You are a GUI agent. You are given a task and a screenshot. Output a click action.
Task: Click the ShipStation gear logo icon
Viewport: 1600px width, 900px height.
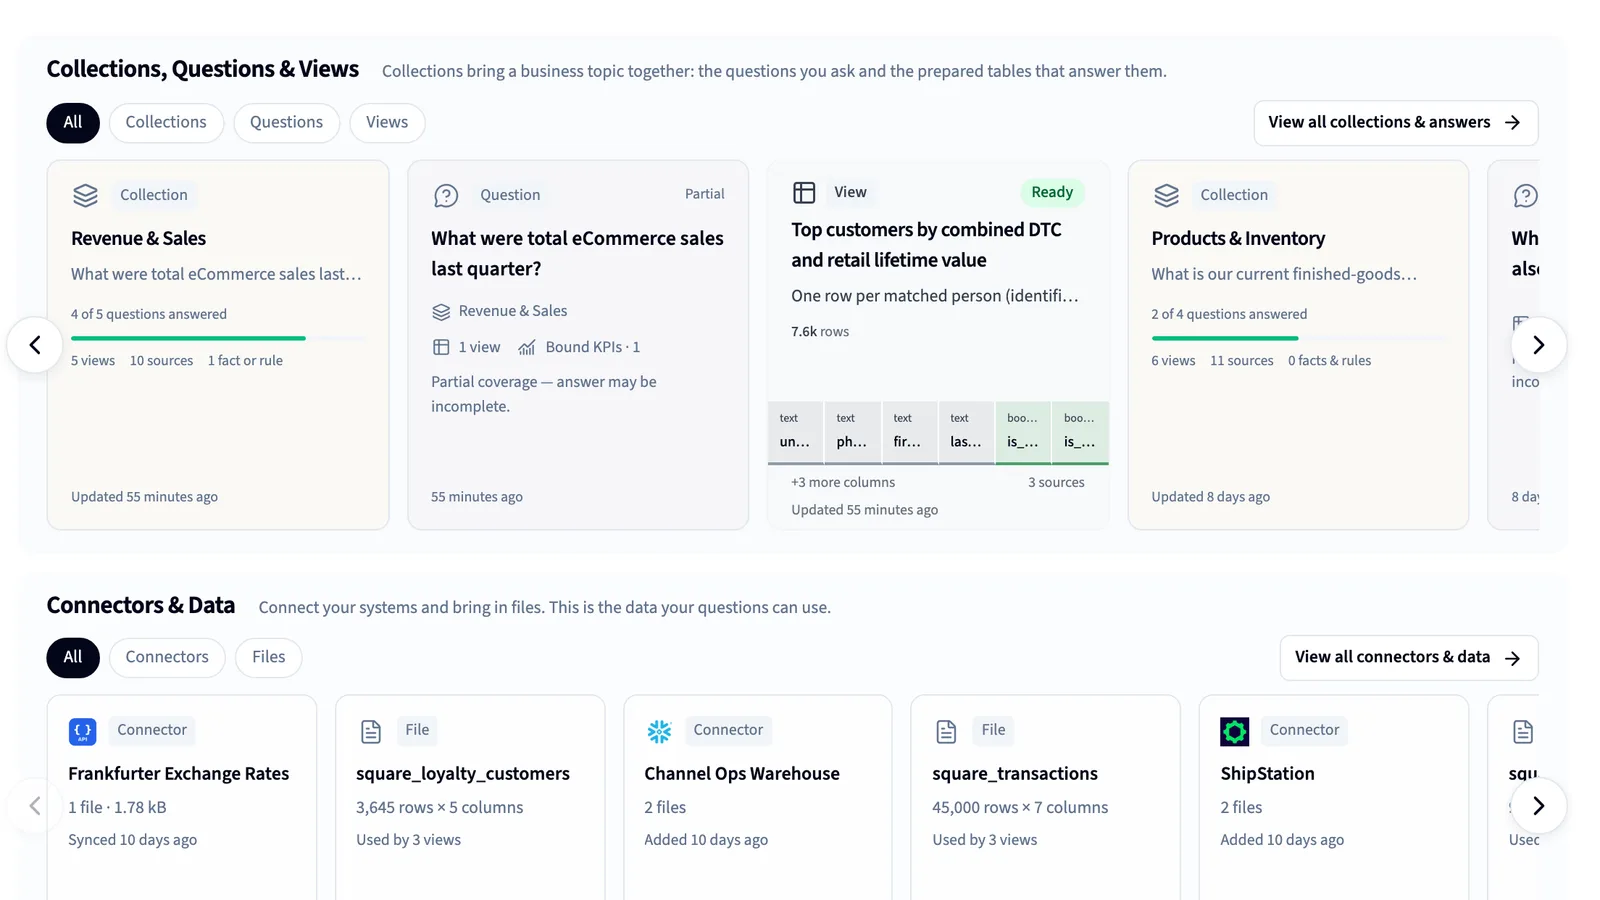tap(1235, 732)
